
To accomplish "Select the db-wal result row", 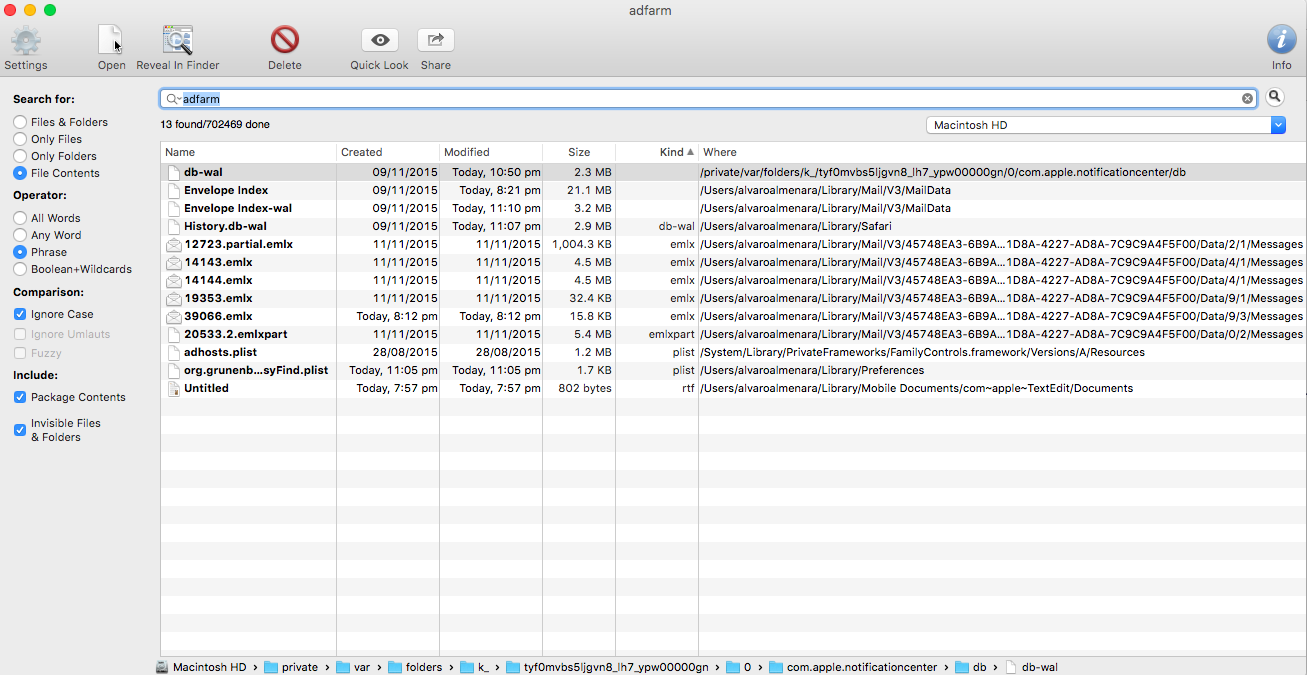I will (x=733, y=172).
